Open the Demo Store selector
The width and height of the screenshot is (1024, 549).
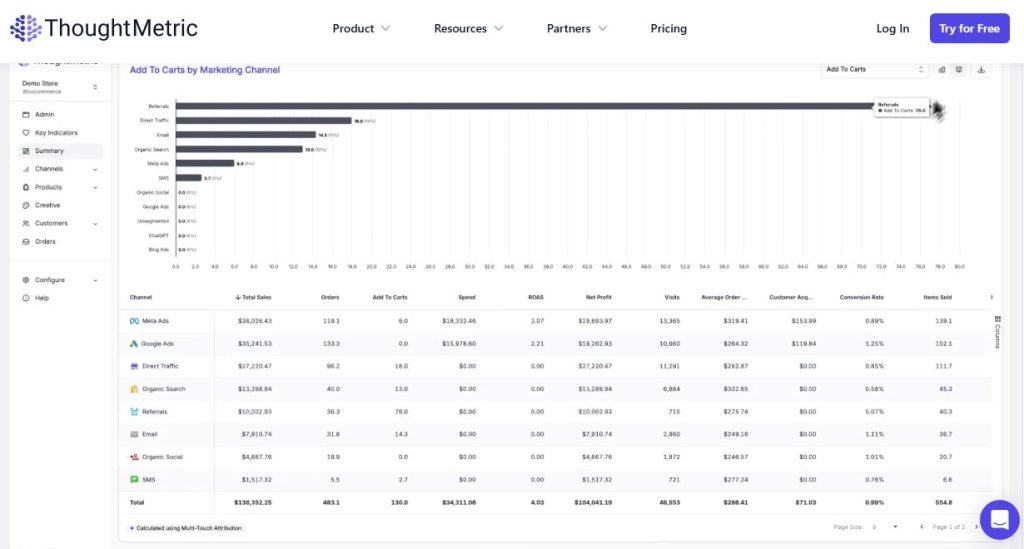pos(59,87)
